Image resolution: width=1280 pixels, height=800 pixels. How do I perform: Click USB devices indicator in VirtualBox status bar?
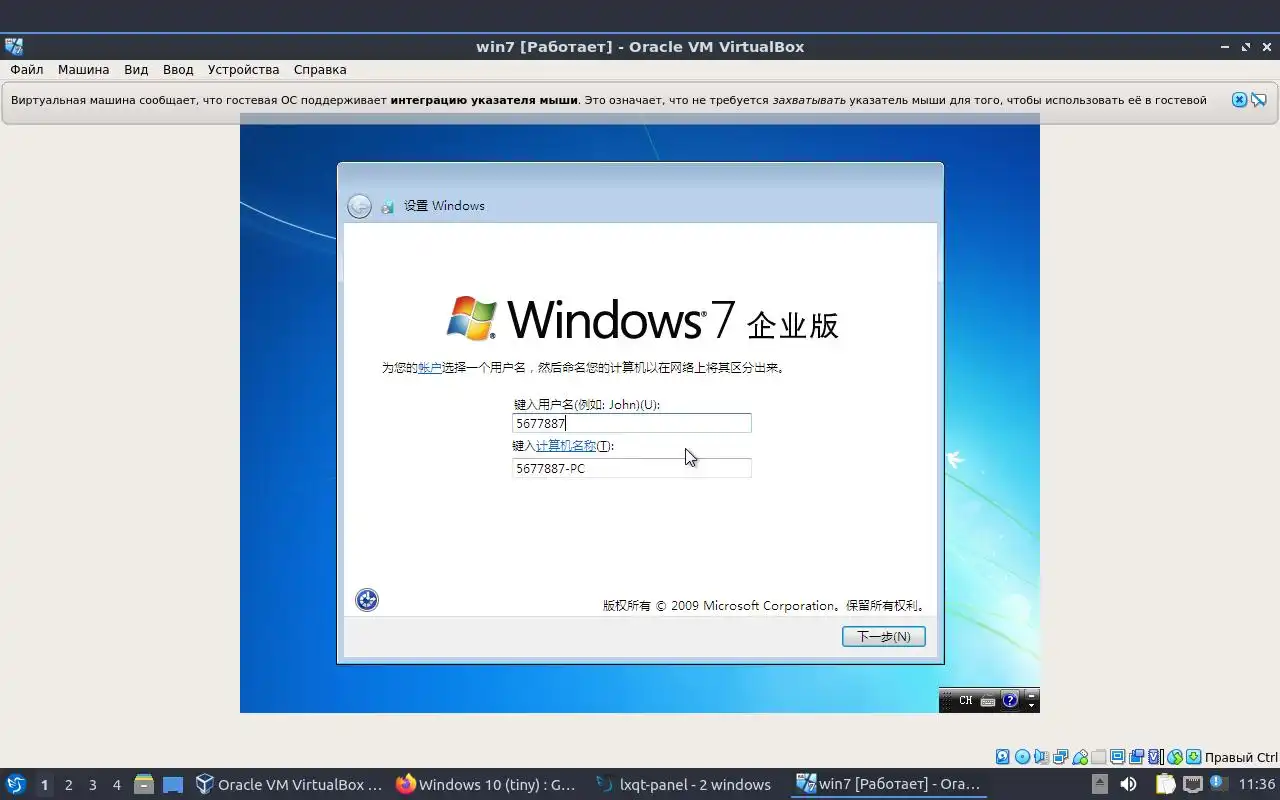coord(1080,757)
